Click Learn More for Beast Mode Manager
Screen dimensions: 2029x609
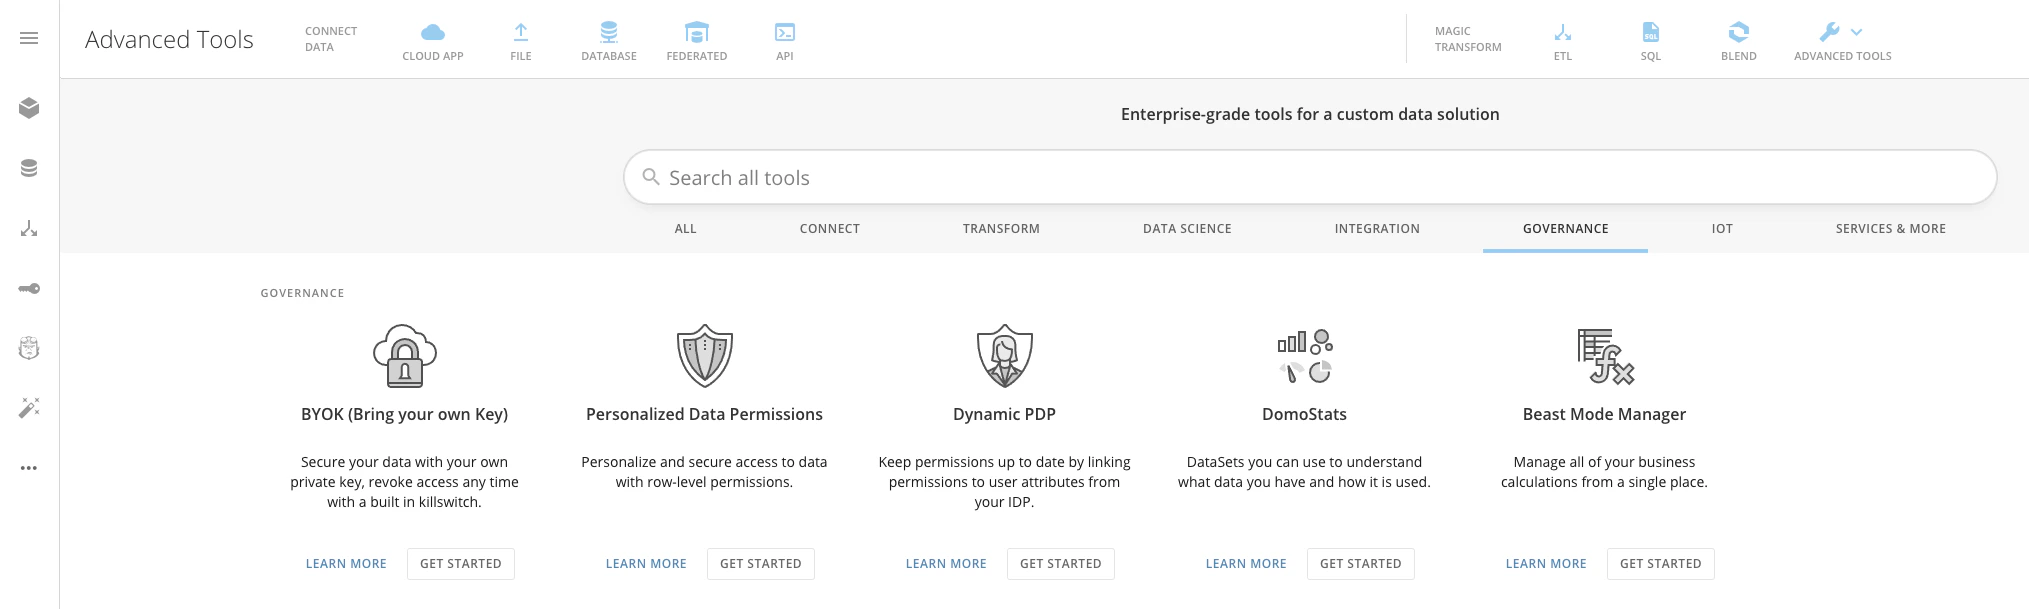(1546, 564)
